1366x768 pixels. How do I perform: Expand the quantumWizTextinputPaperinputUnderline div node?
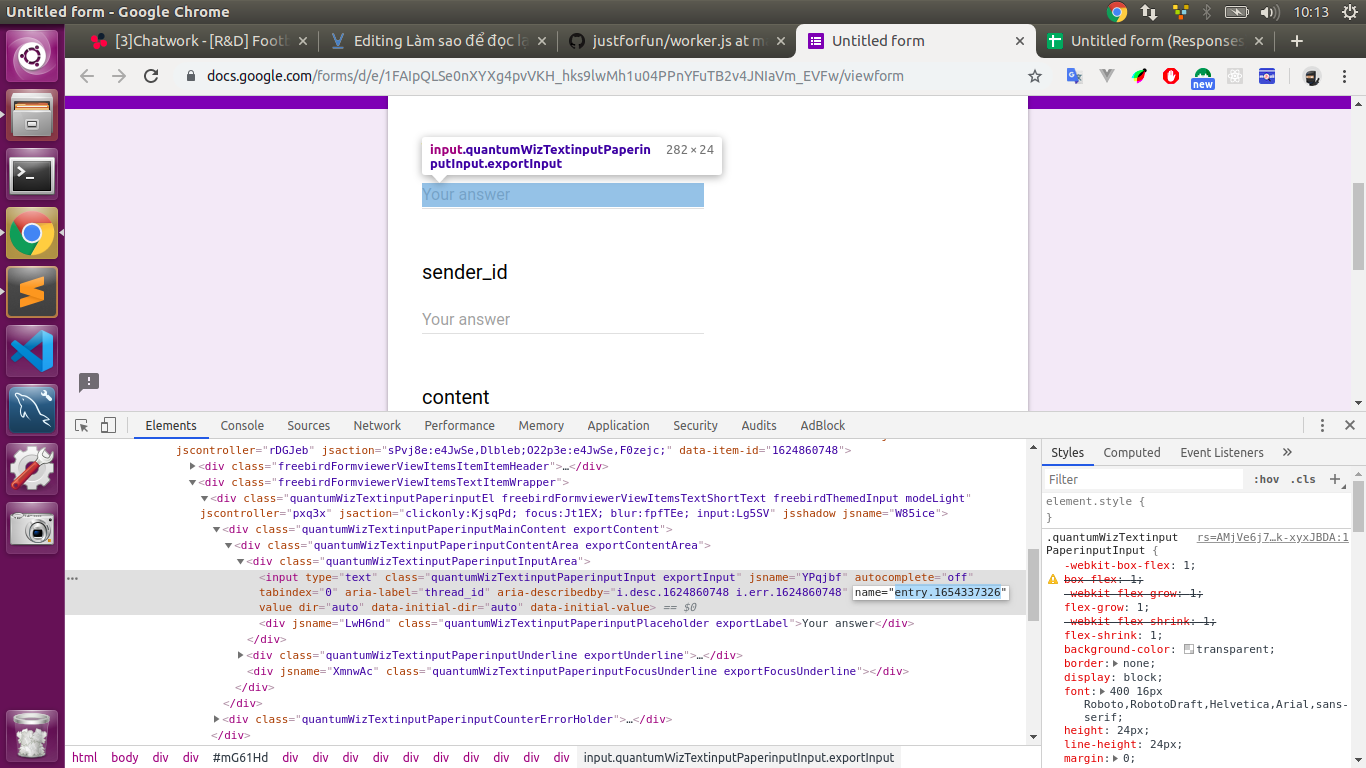point(241,655)
